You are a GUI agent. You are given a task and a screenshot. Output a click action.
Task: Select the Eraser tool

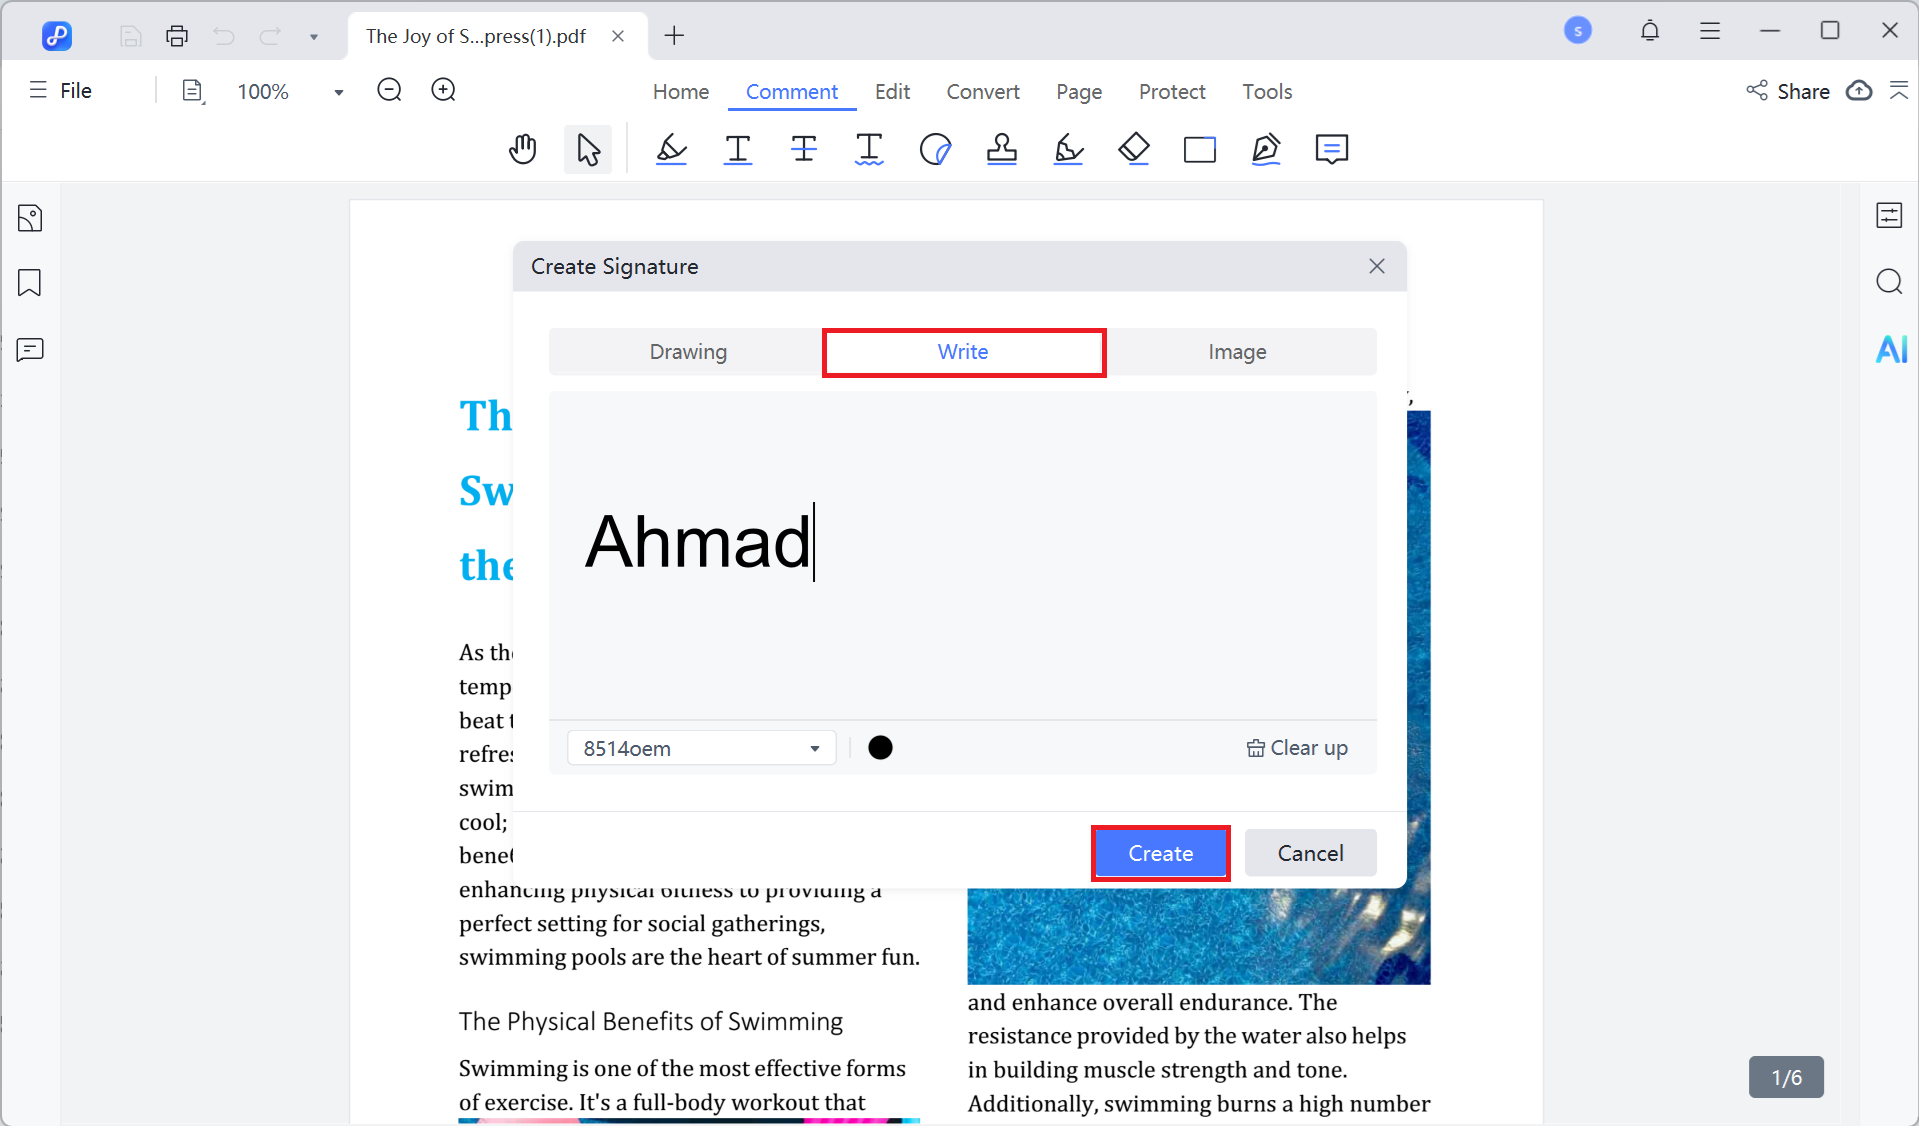[1134, 149]
